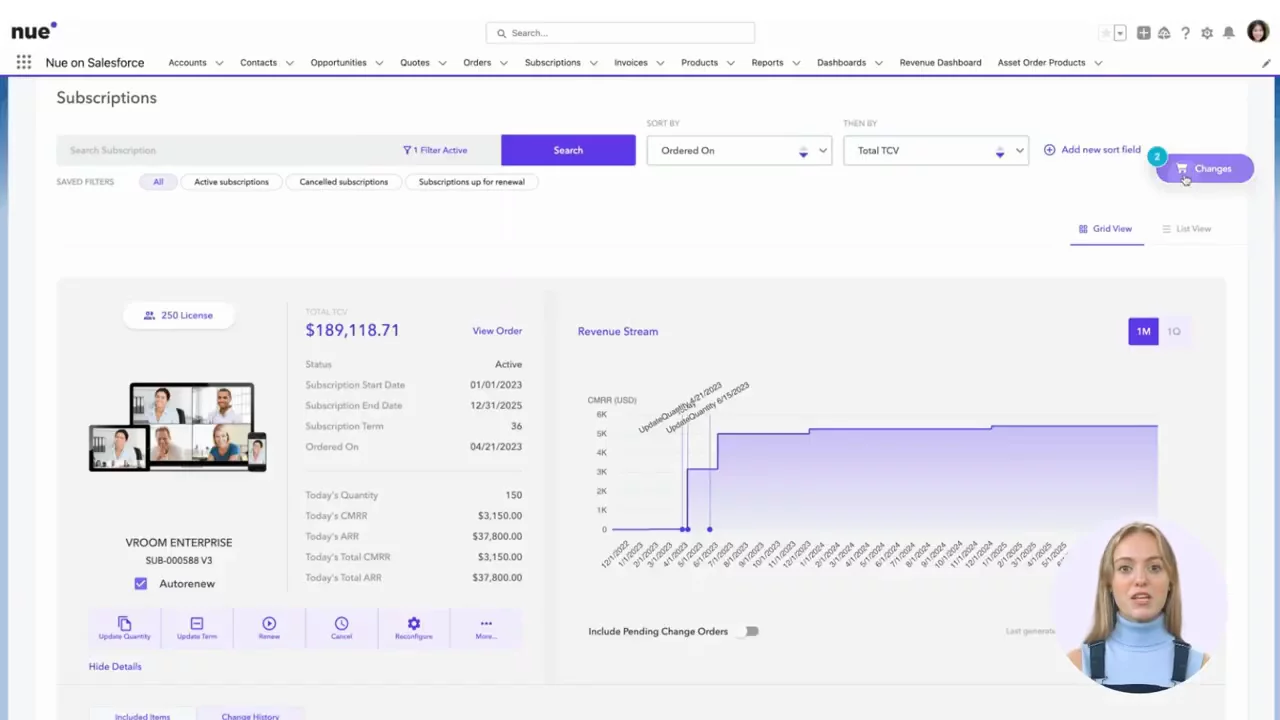Screen dimensions: 1280x720
Task: Open the notifications bell icon
Action: coord(1228,33)
